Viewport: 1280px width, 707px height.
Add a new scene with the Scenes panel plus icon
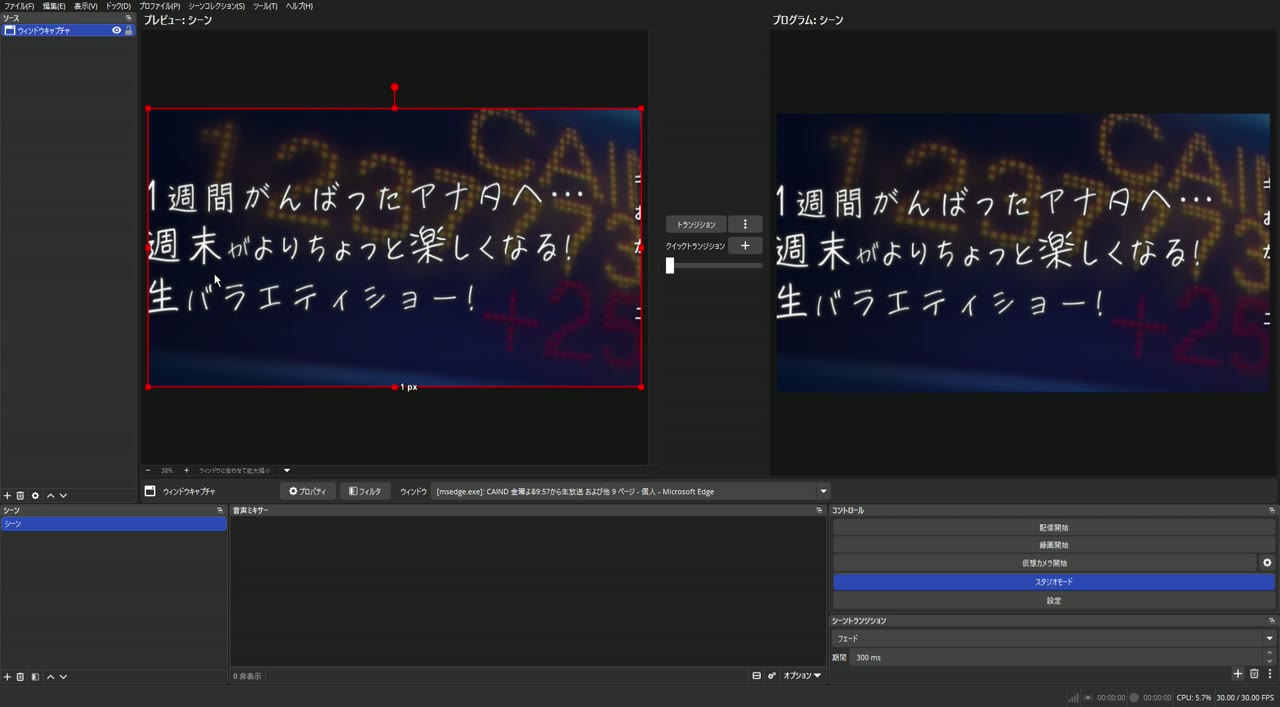[7, 677]
